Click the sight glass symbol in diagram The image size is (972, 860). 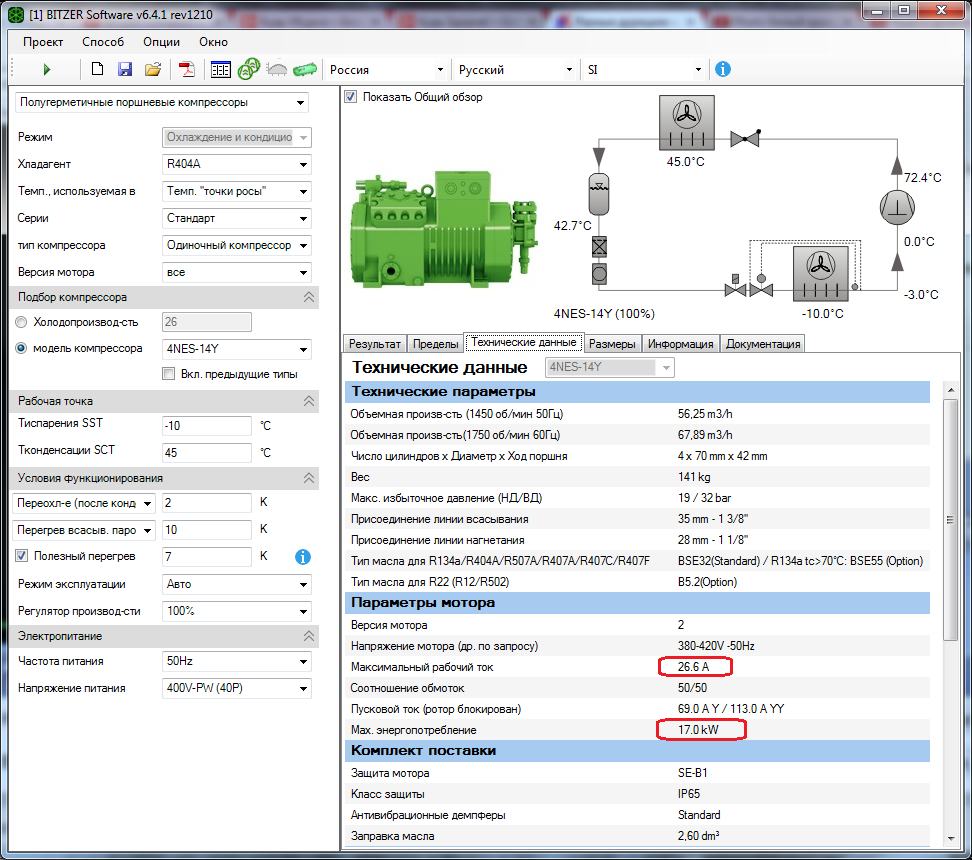[599, 273]
